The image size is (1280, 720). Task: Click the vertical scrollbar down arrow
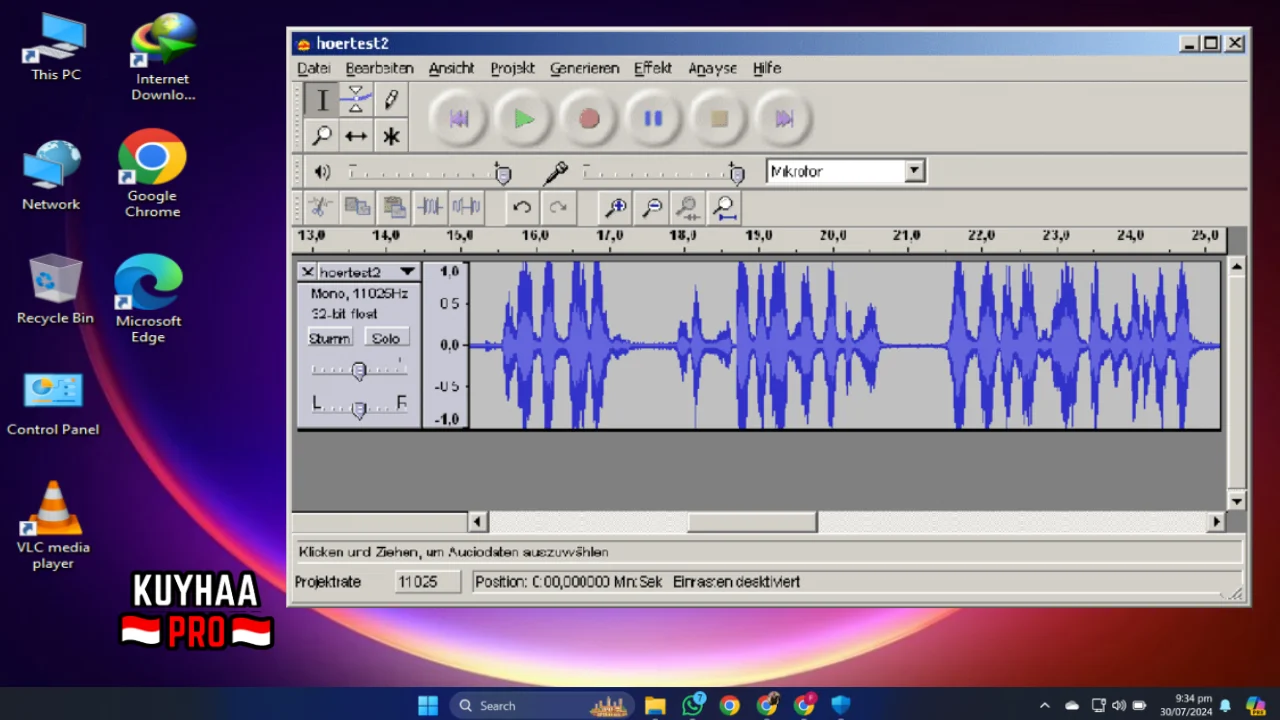1237,501
